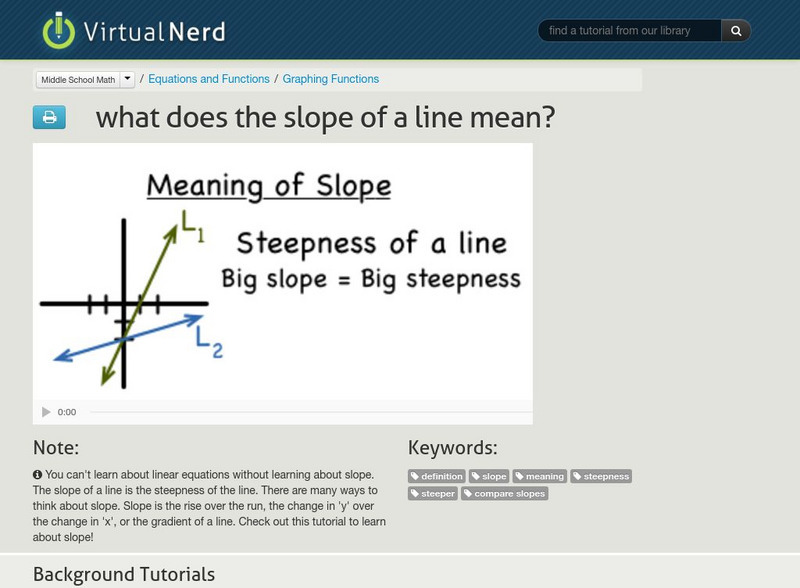Click the Meaning of Slope video thumbnail
This screenshot has width=800, height=588.
[283, 272]
